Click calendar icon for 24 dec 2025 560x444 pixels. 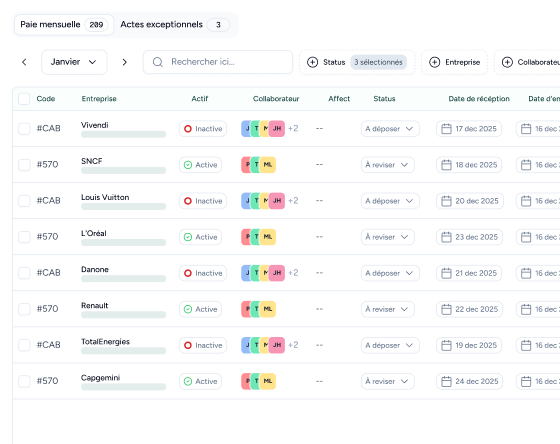(446, 381)
